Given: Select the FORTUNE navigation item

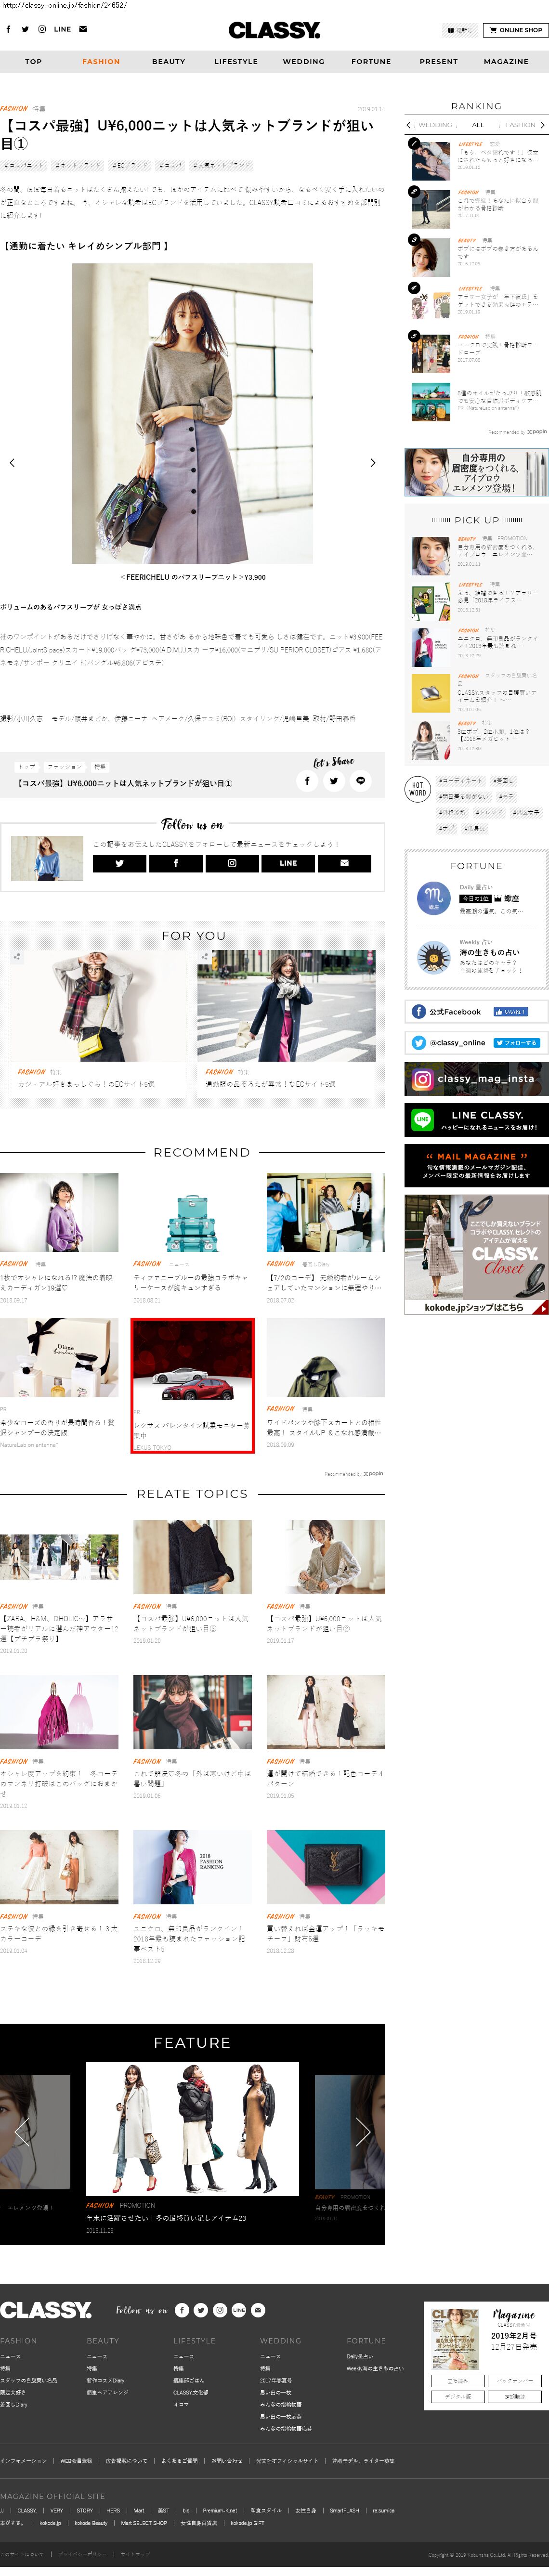Looking at the screenshot, I should coord(371,62).
